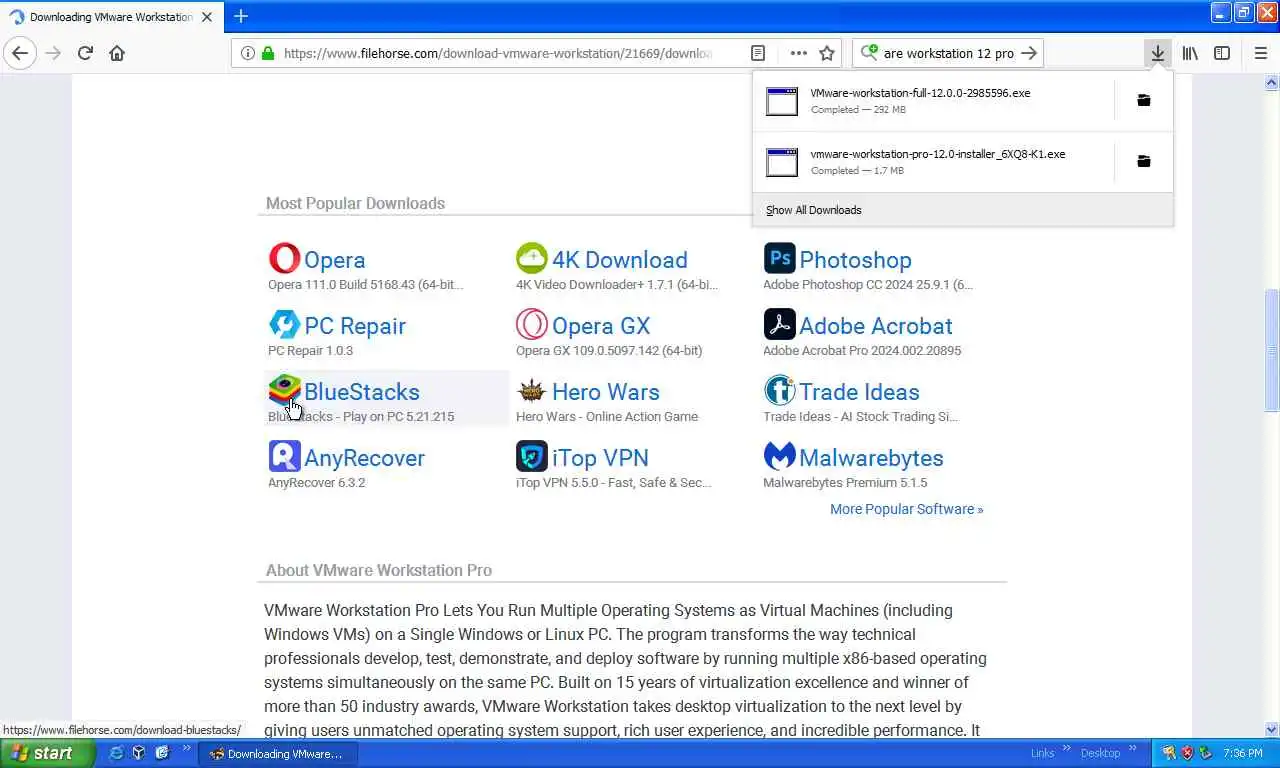Open the browser home page
The width and height of the screenshot is (1280, 768).
tap(117, 53)
